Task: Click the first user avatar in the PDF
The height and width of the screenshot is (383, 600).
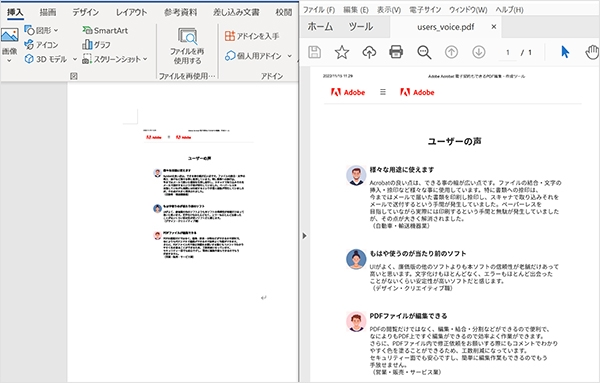Action: 356,176
